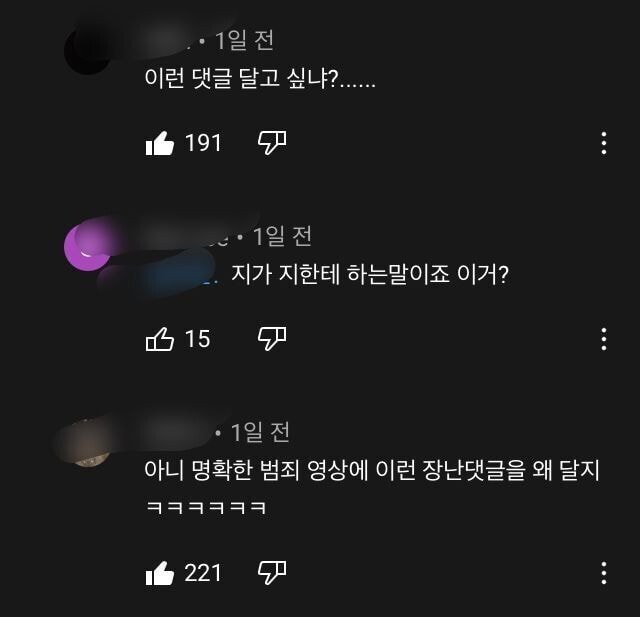Click the 15 like count number
The image size is (640, 617).
coord(198,339)
